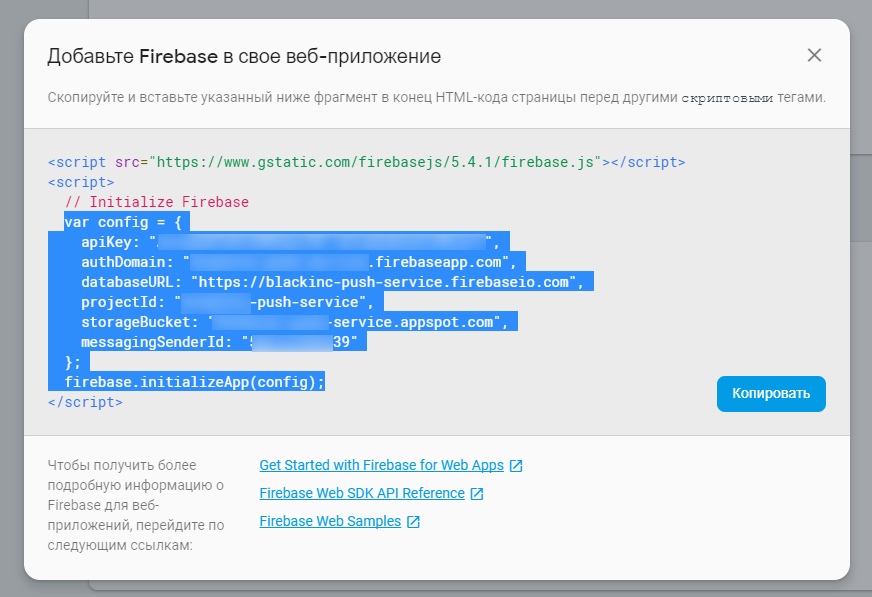Screen dimensions: 872x597
Task: Open Get Started with Firebase for Web Apps link
Action: [x=382, y=465]
